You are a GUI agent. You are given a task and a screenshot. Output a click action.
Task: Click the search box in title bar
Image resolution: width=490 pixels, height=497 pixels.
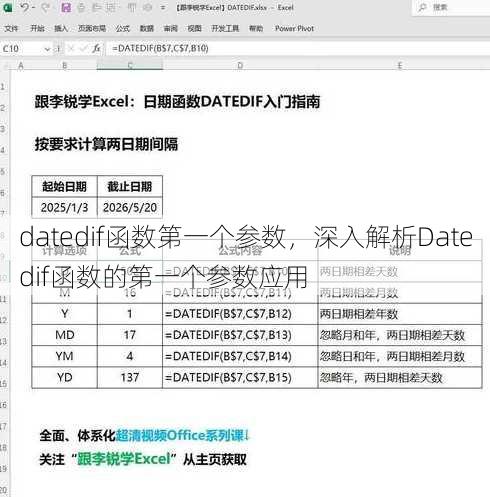click(452, 7)
